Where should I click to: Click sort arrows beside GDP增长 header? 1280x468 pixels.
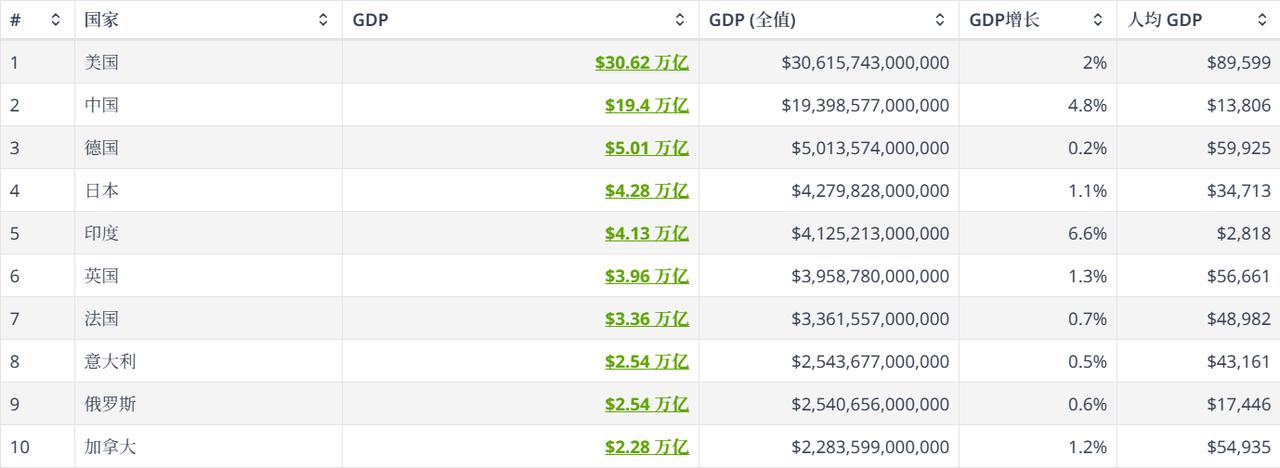[x=1098, y=19]
